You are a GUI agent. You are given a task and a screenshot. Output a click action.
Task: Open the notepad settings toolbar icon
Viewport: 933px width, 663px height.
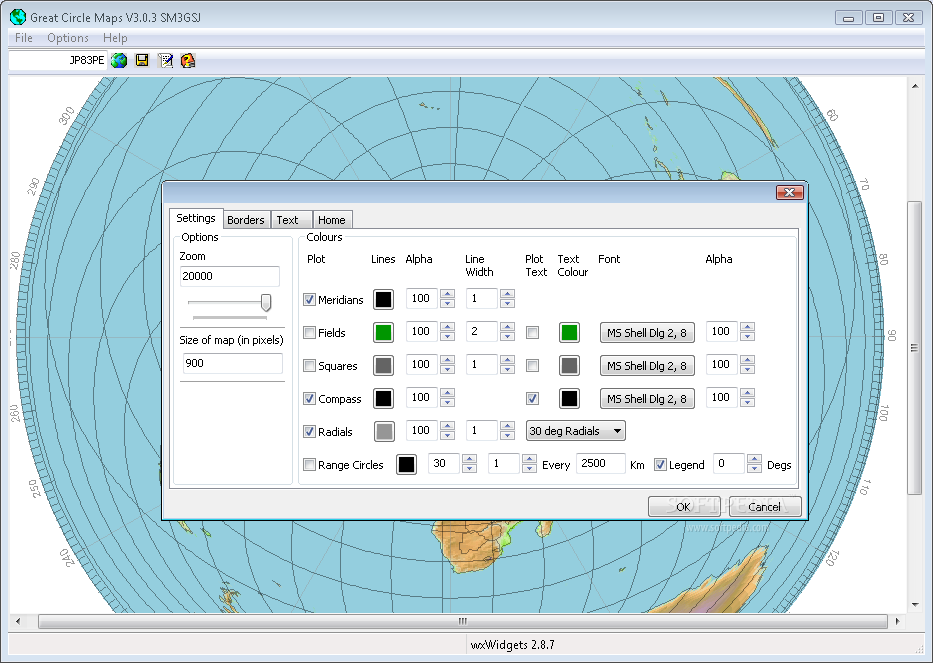165,60
